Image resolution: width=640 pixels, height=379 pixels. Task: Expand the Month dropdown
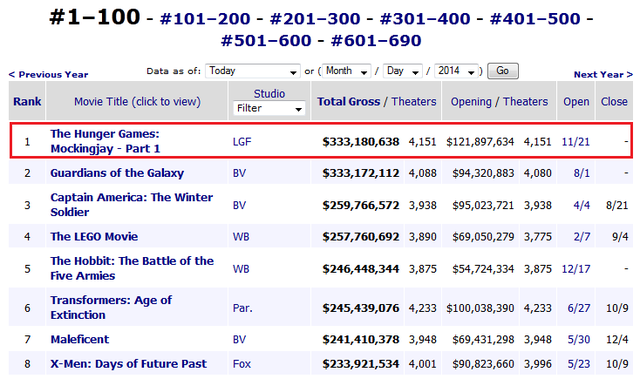coord(347,71)
